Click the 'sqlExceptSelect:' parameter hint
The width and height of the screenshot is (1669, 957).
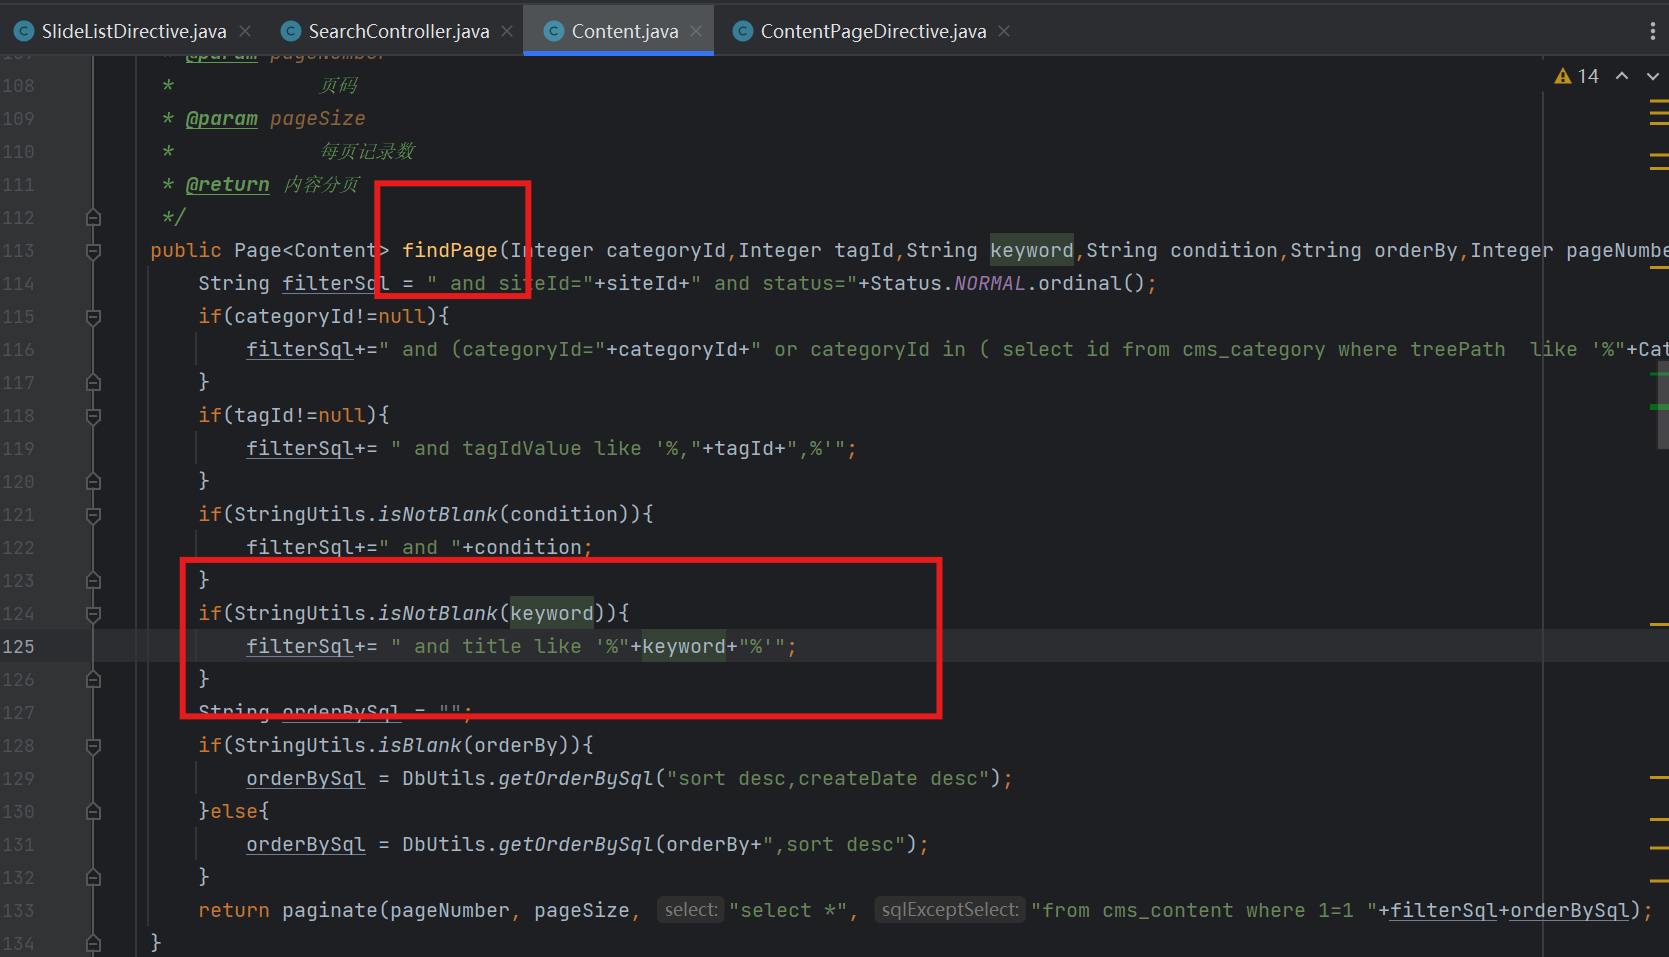(950, 910)
